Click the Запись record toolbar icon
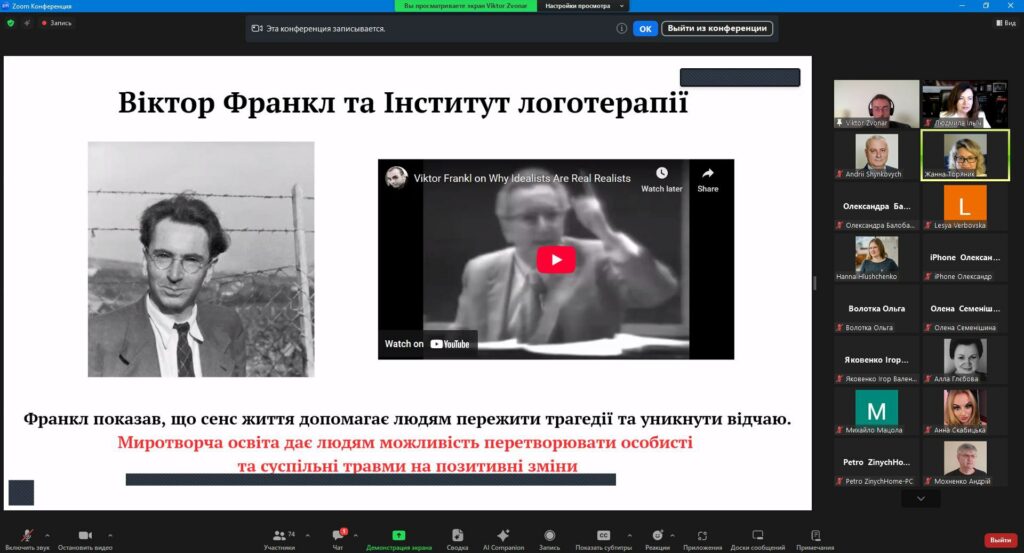 [549, 539]
